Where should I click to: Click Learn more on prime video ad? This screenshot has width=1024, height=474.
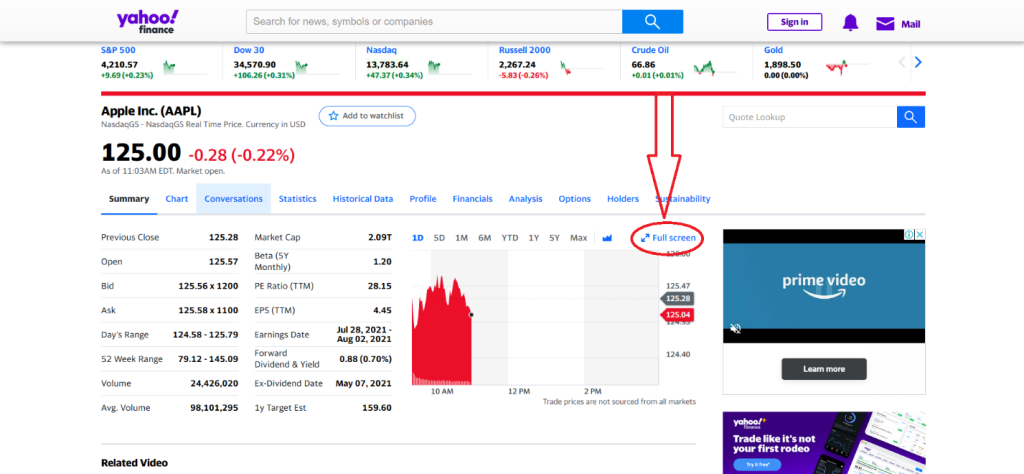pyautogui.click(x=824, y=369)
